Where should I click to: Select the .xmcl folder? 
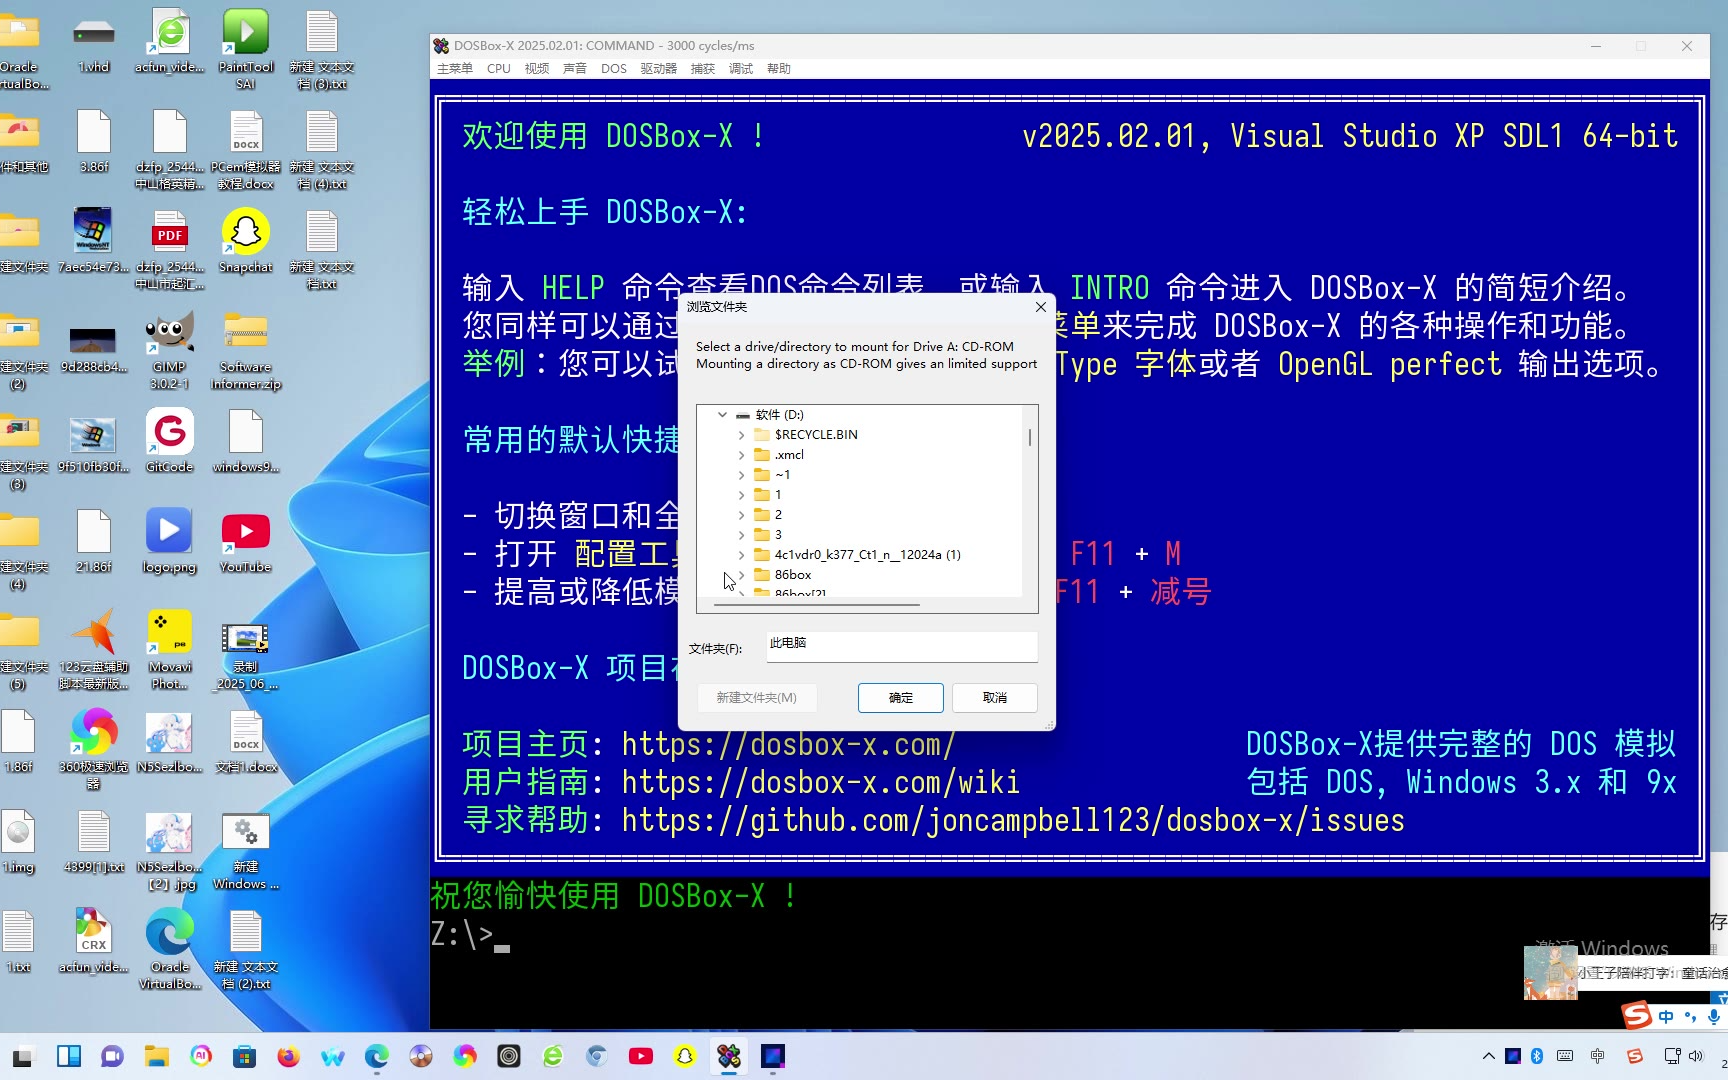point(789,454)
